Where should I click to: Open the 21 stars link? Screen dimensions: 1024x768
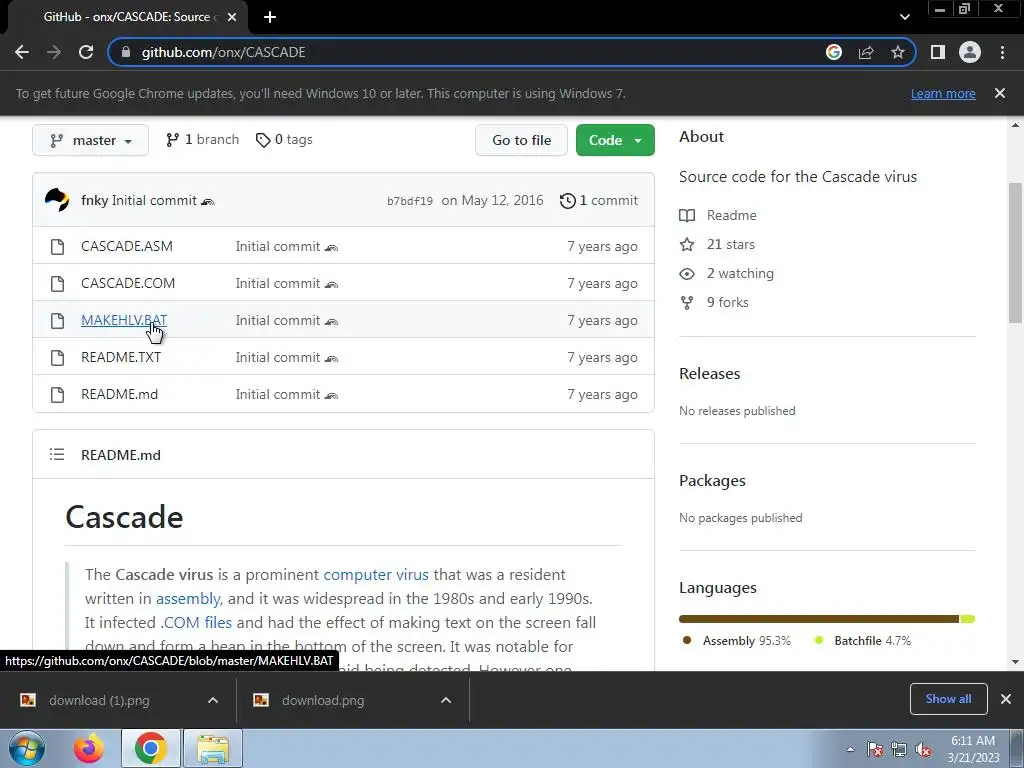point(717,244)
